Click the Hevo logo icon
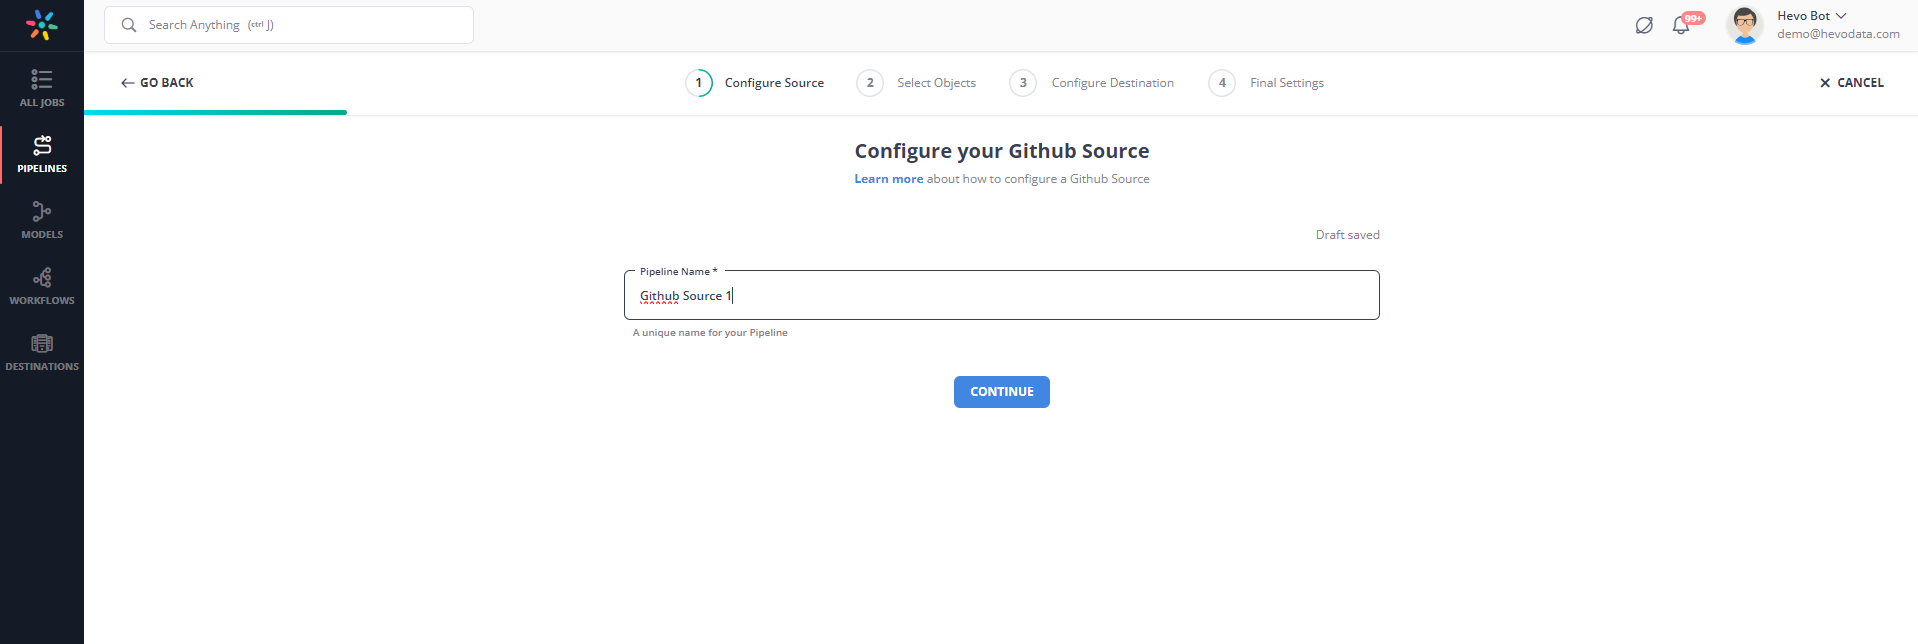 coord(42,25)
